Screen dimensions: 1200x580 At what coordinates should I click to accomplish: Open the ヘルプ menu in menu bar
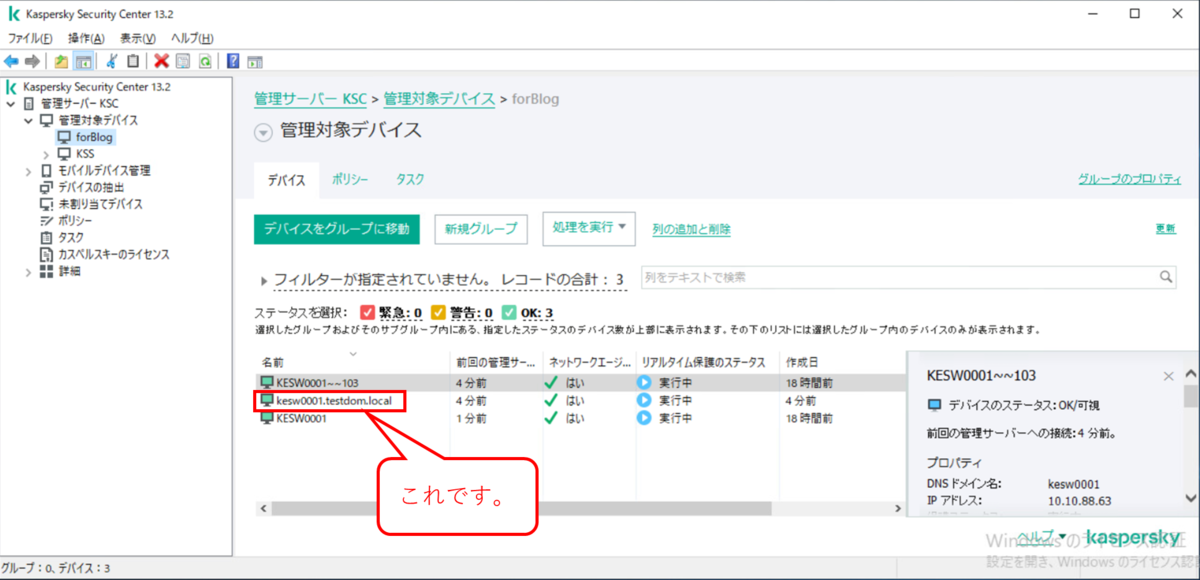point(192,38)
